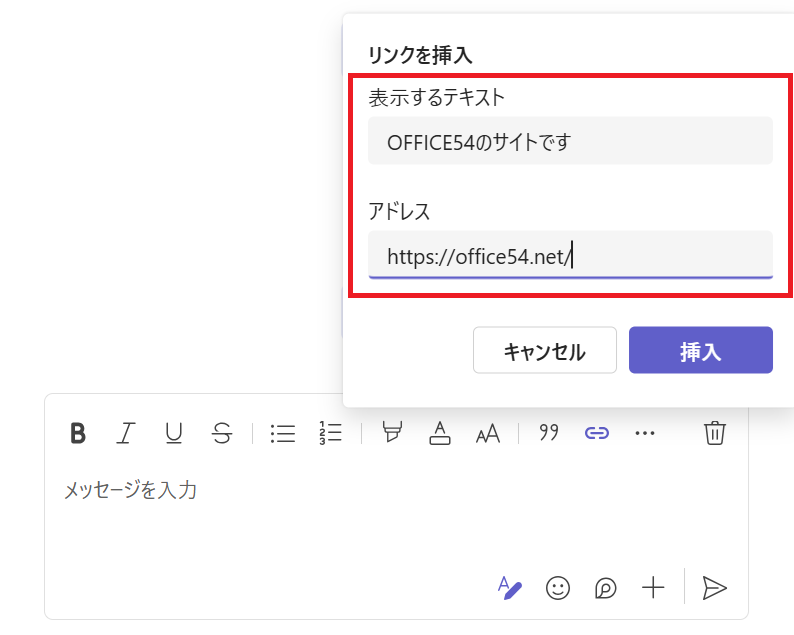794x635 pixels.
Task: Open text highlight color tool
Action: click(x=392, y=432)
